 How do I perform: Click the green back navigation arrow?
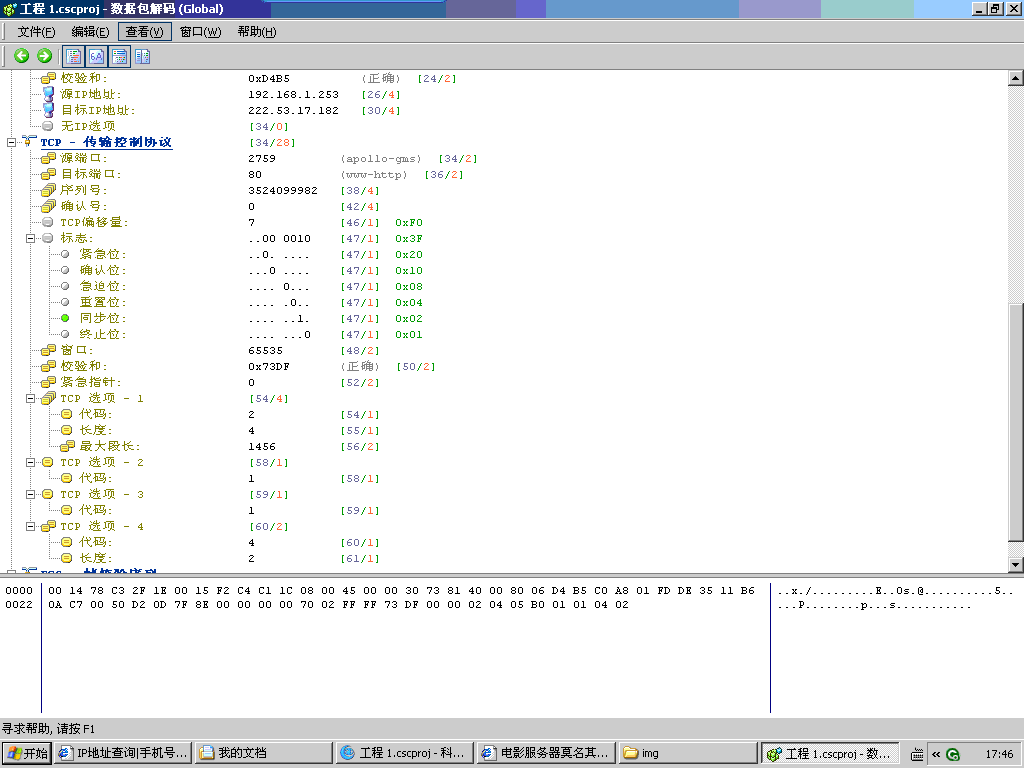click(x=22, y=56)
